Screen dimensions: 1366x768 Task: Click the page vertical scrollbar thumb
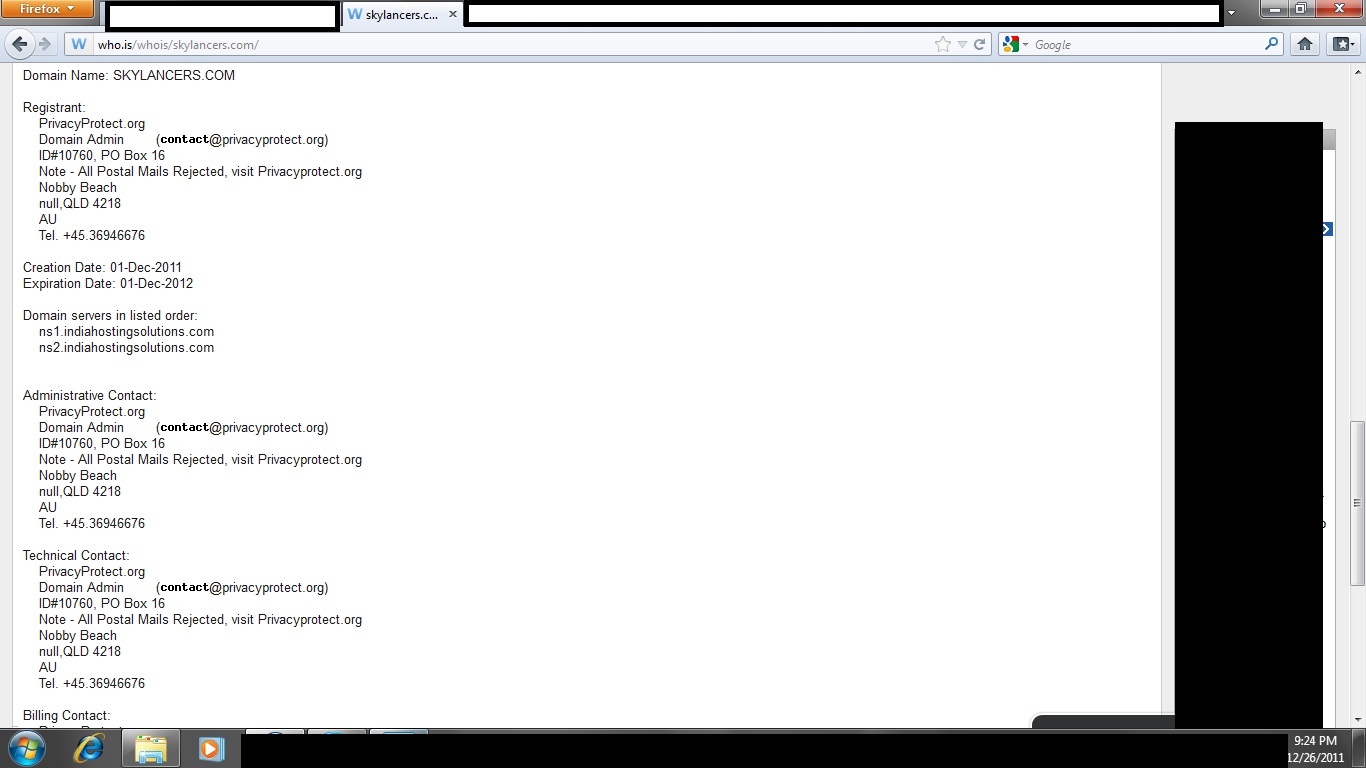(x=1357, y=503)
